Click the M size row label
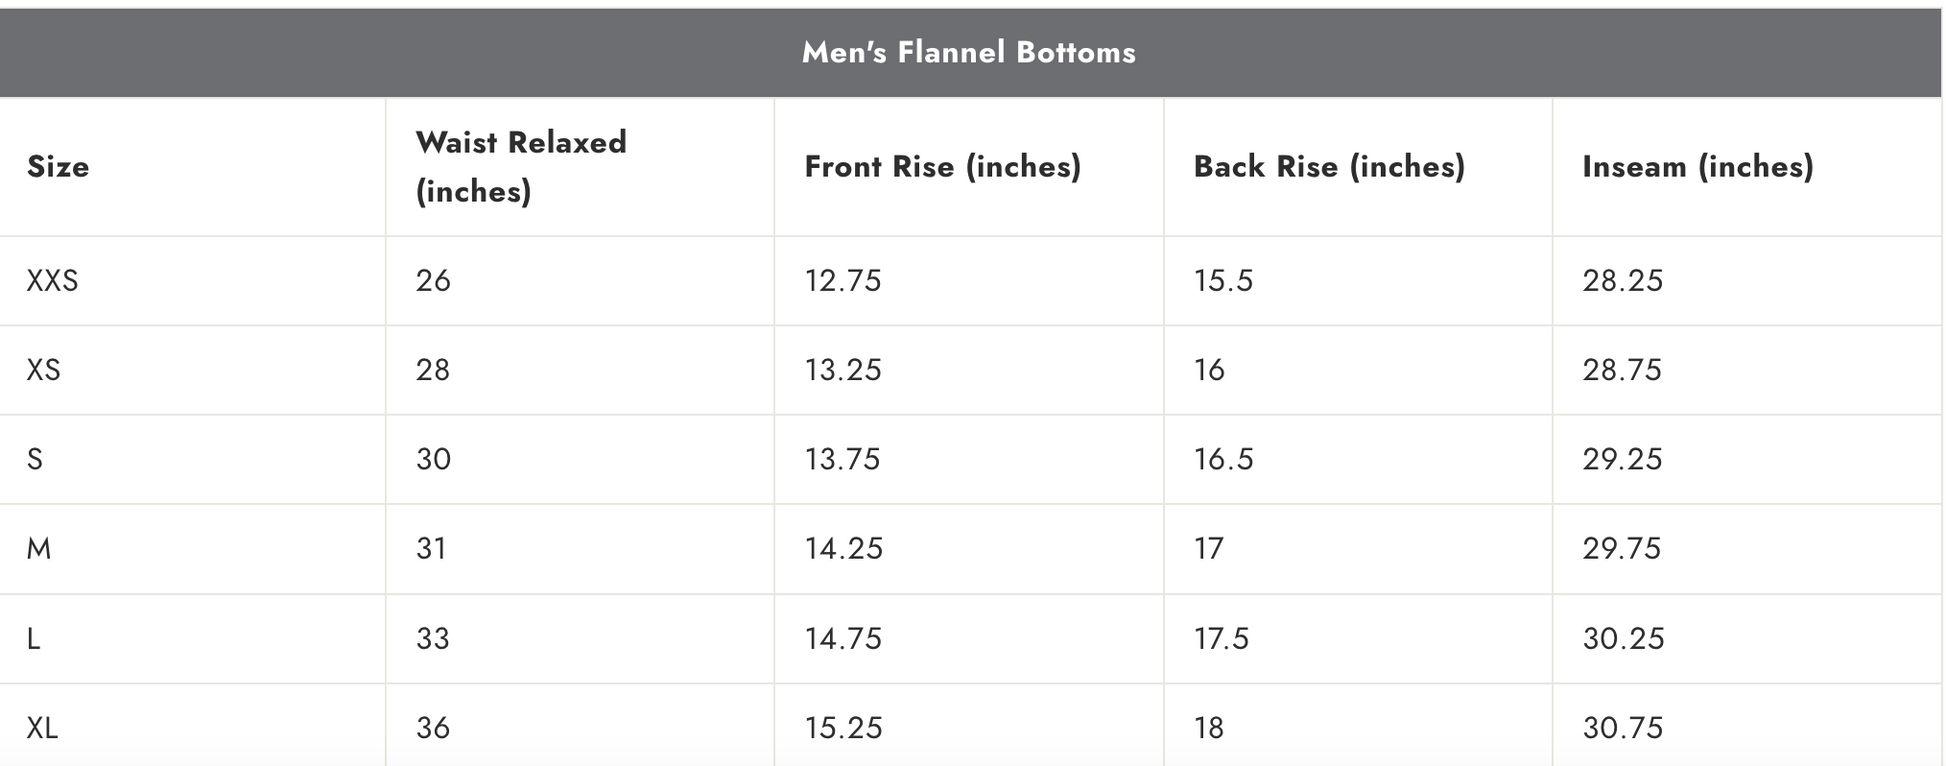The image size is (1946, 766). [x=39, y=549]
